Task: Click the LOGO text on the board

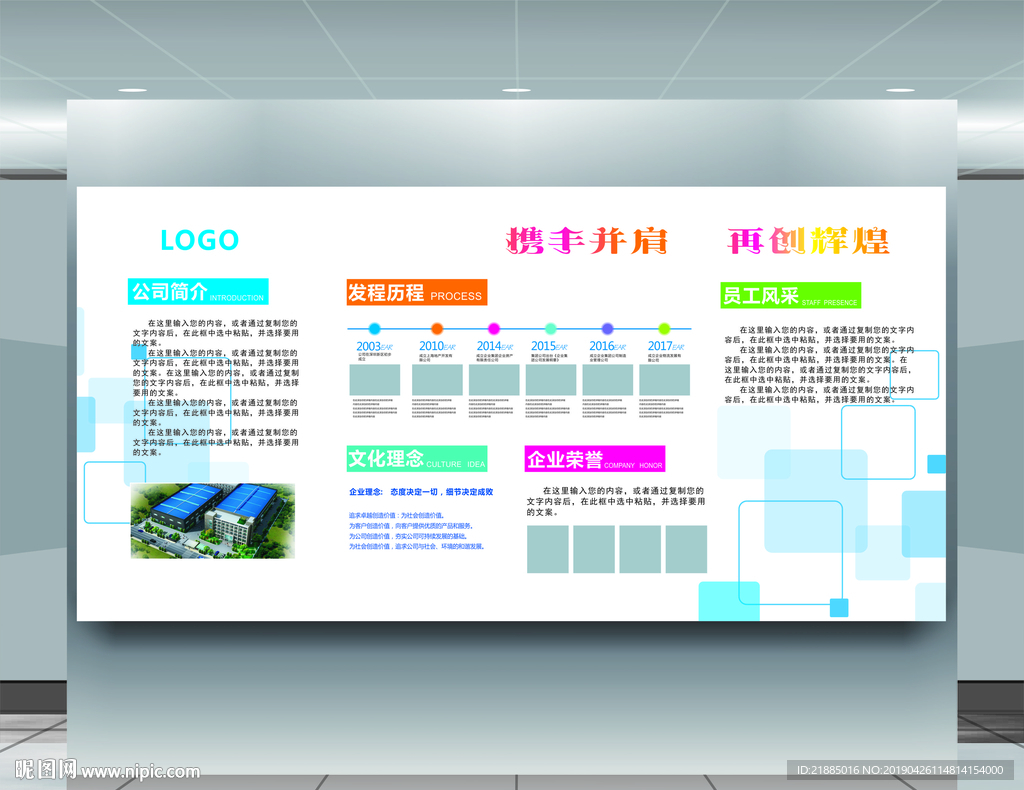Action: tap(200, 240)
